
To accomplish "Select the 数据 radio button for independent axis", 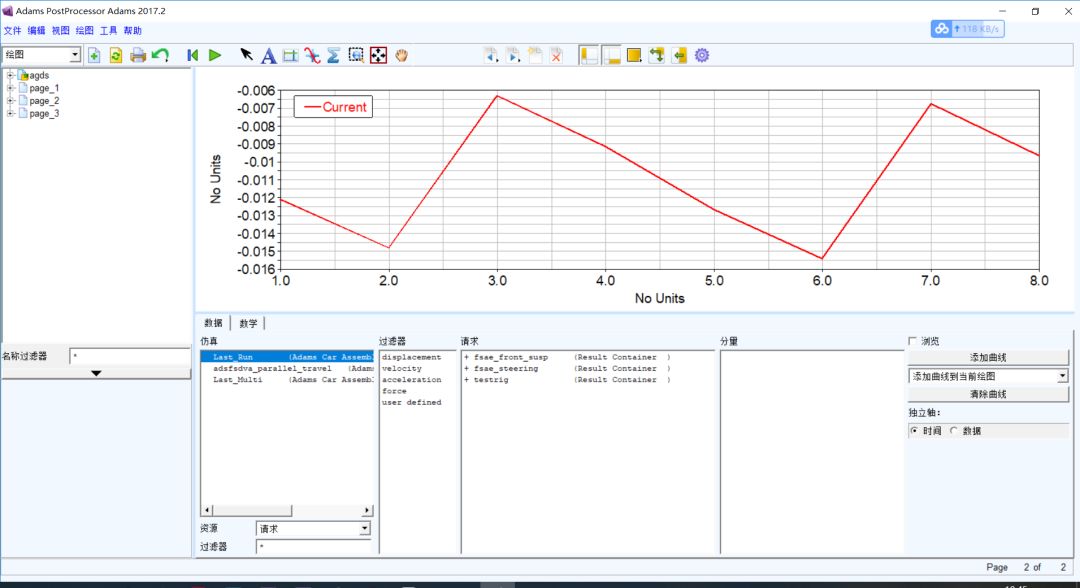I will pos(954,430).
